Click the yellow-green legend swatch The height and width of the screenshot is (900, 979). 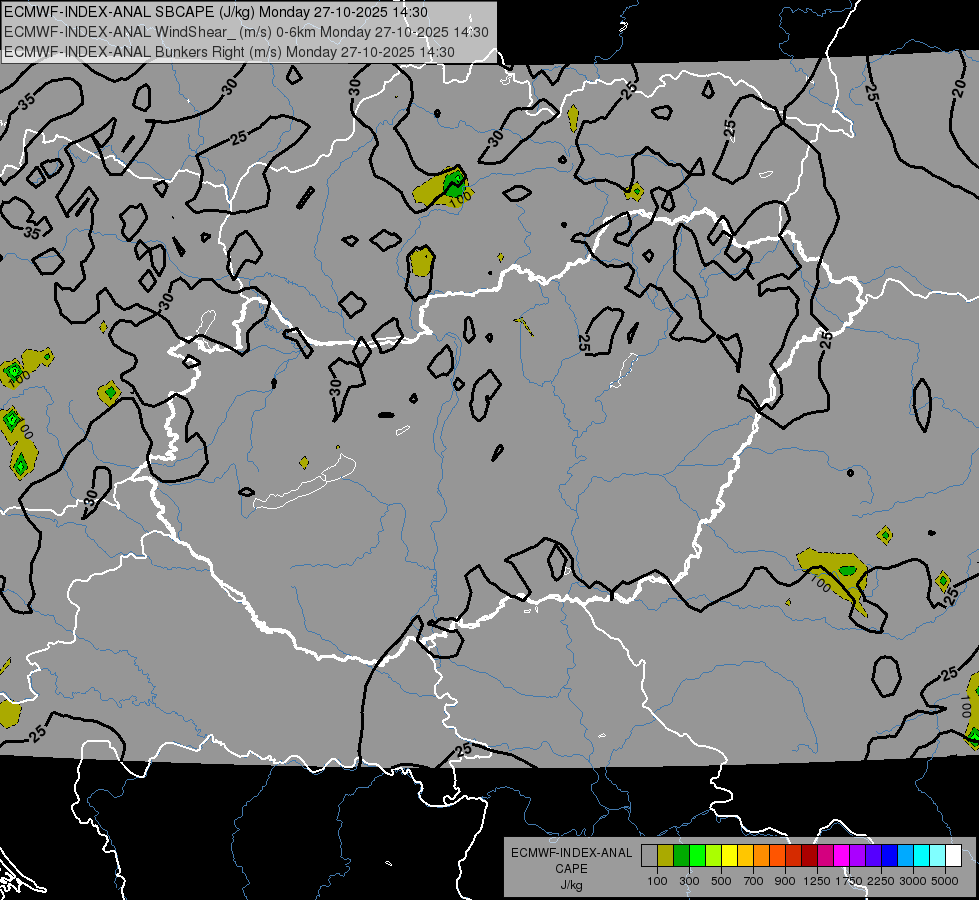pos(713,856)
